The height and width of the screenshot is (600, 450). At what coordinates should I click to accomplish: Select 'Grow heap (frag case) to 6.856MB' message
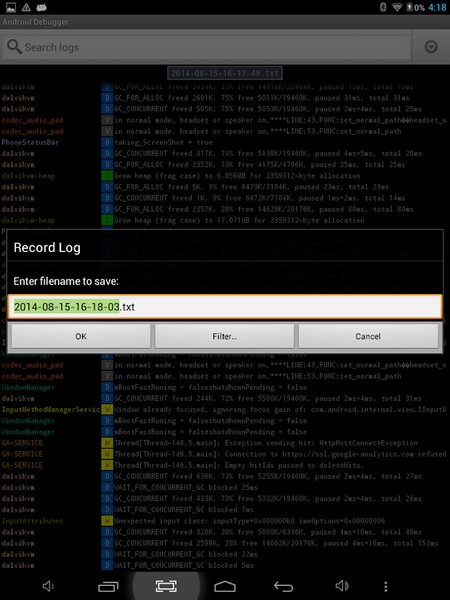(x=237, y=176)
